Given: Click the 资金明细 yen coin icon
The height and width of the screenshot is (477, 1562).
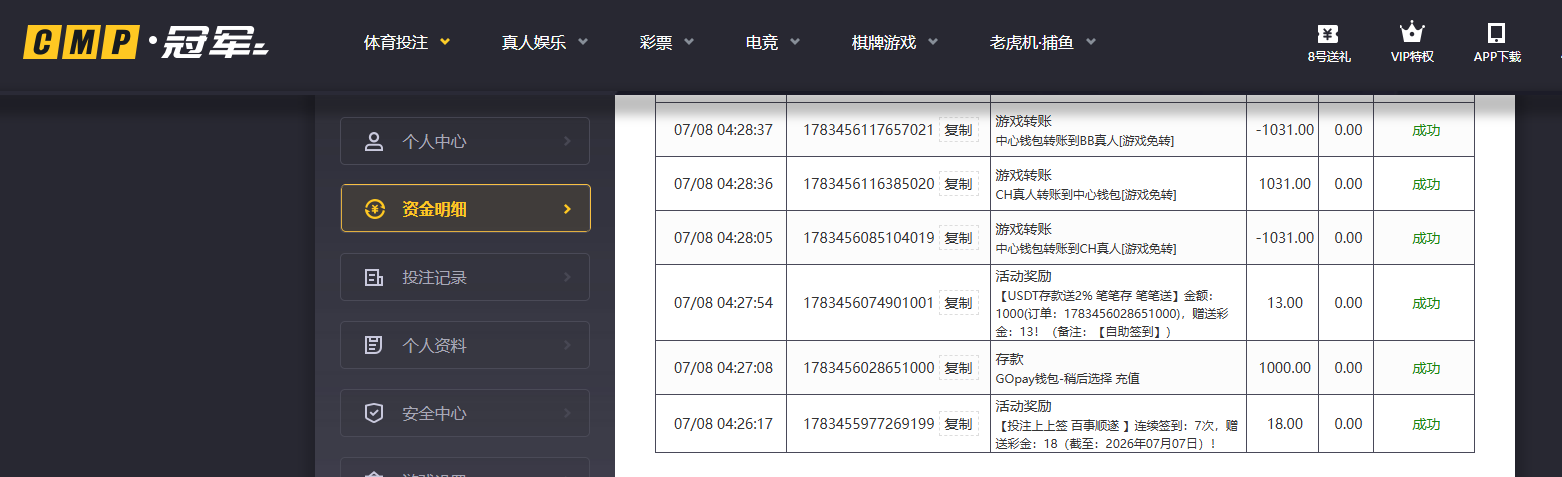Looking at the screenshot, I should pos(374,209).
